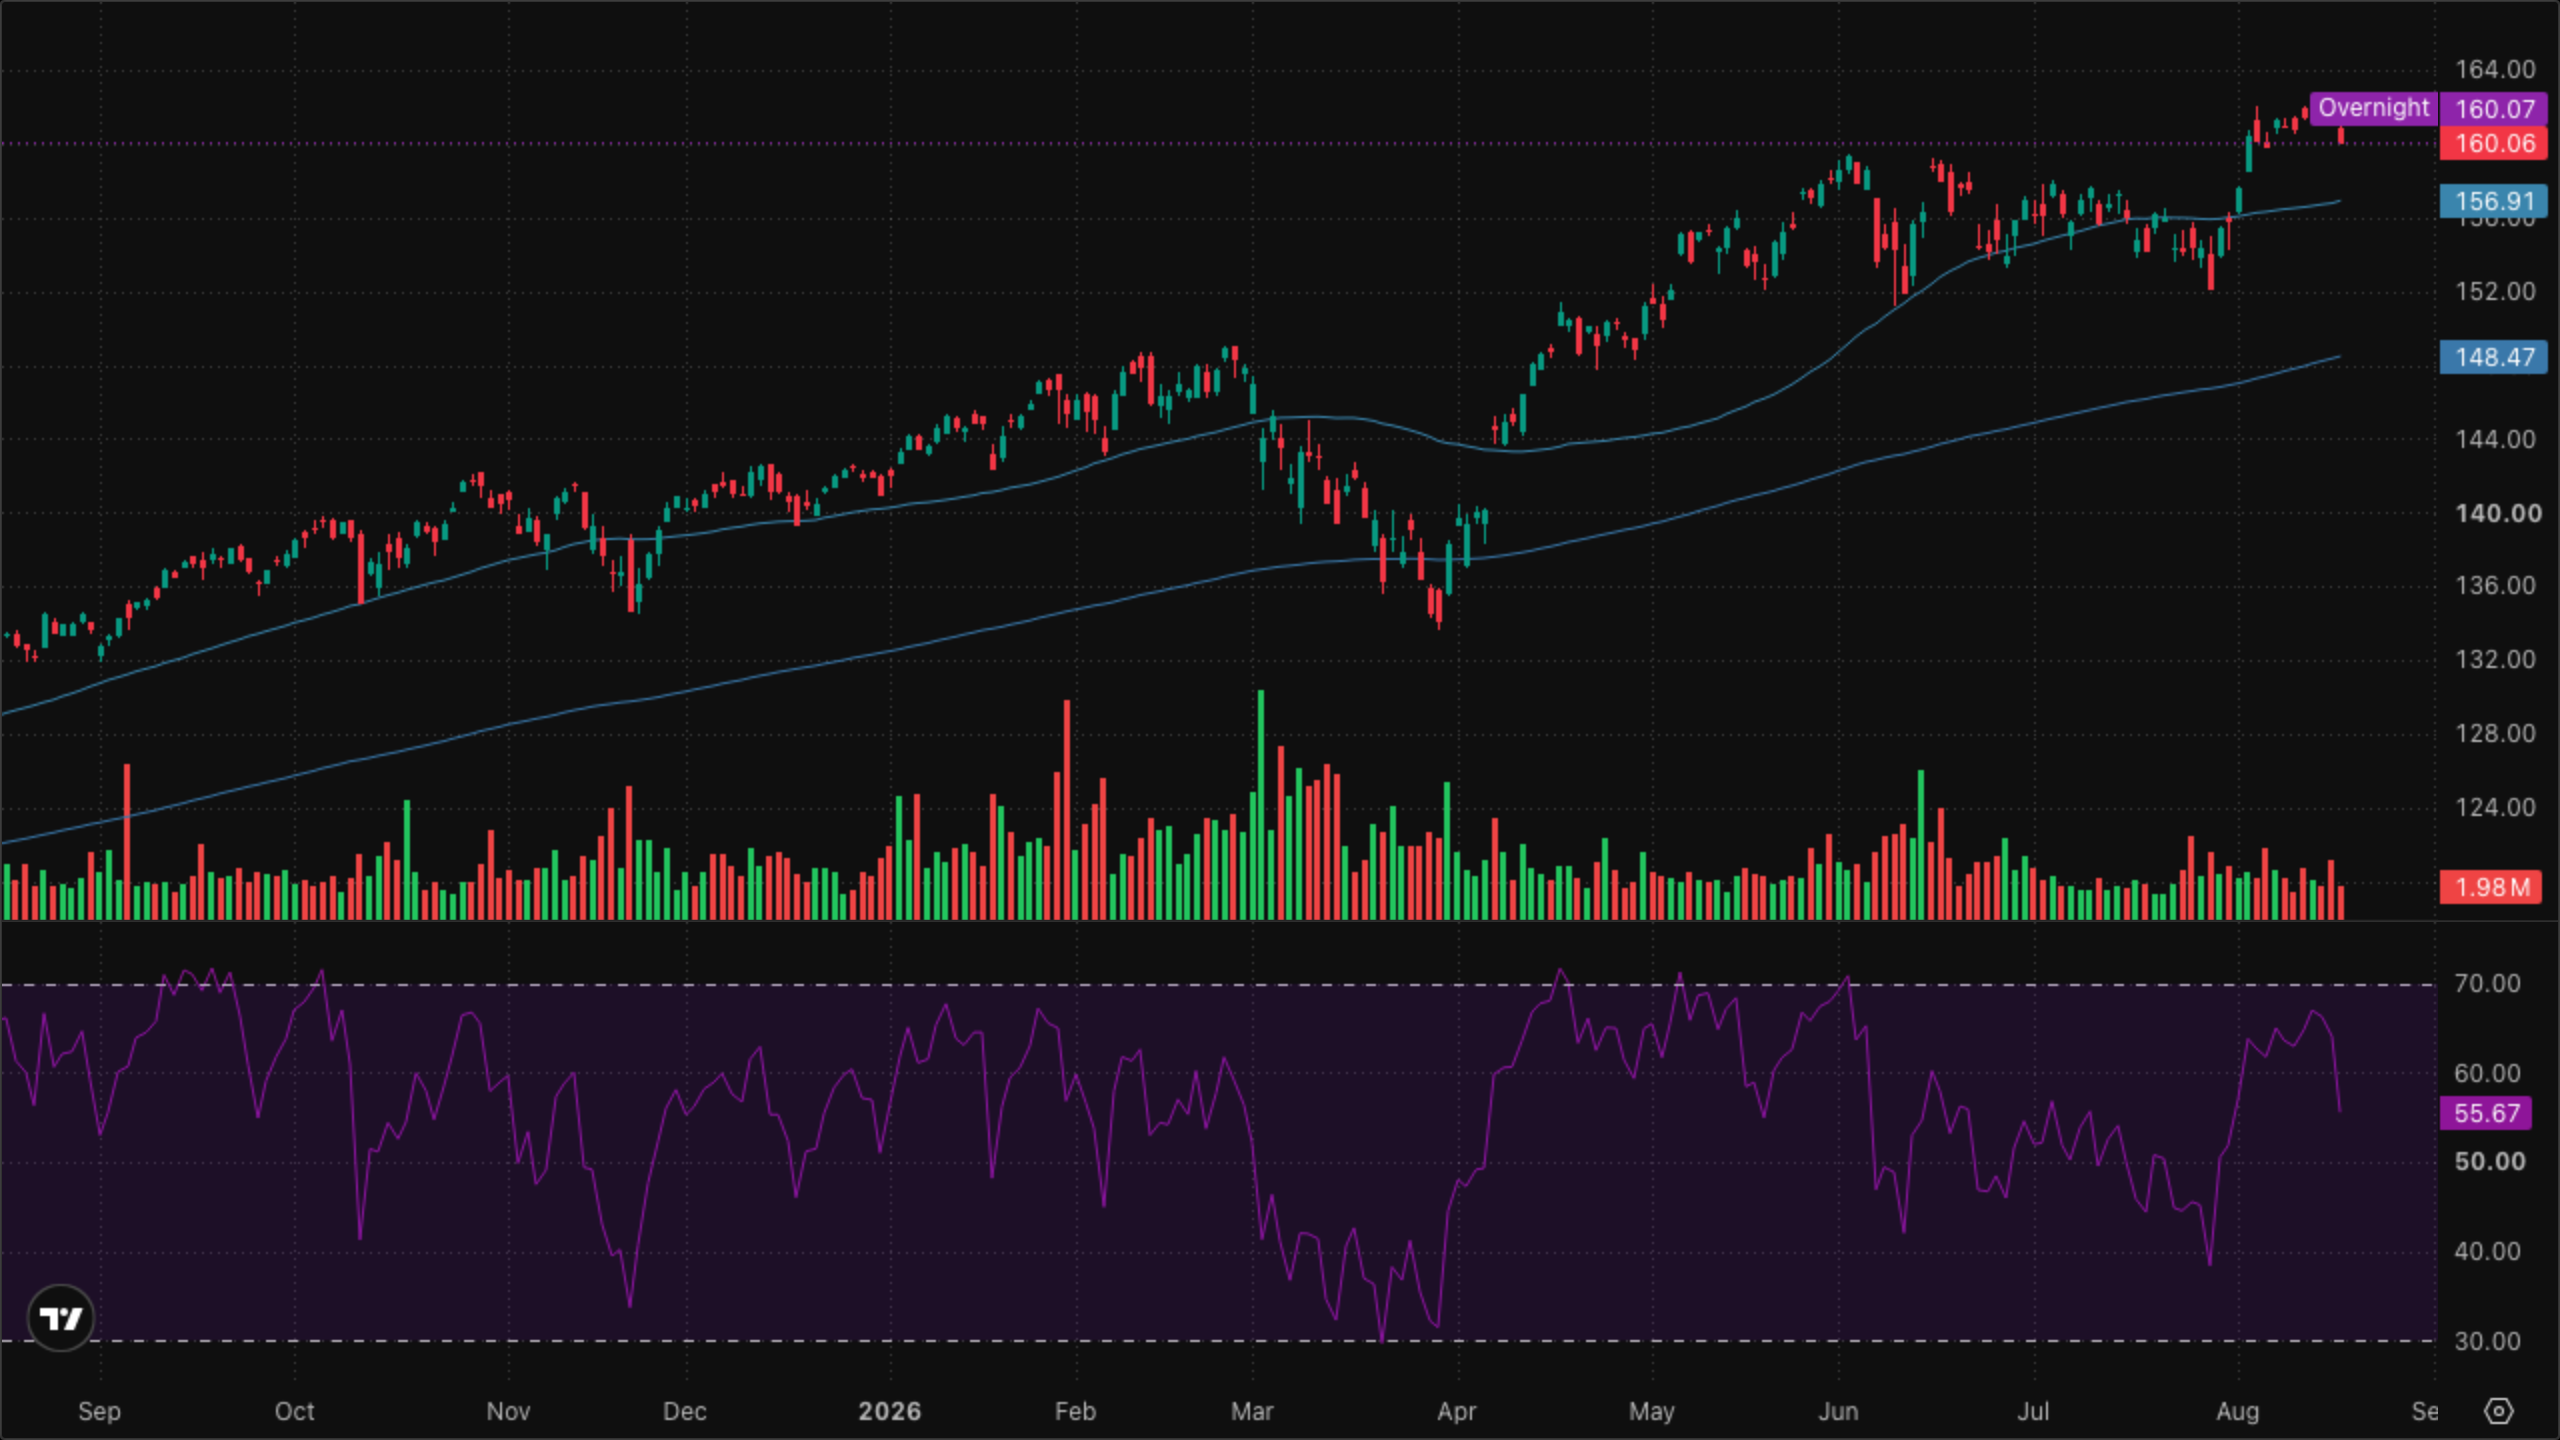Click the 152.00 price axis label
Screen dimensions: 2560x1440
[2495, 291]
